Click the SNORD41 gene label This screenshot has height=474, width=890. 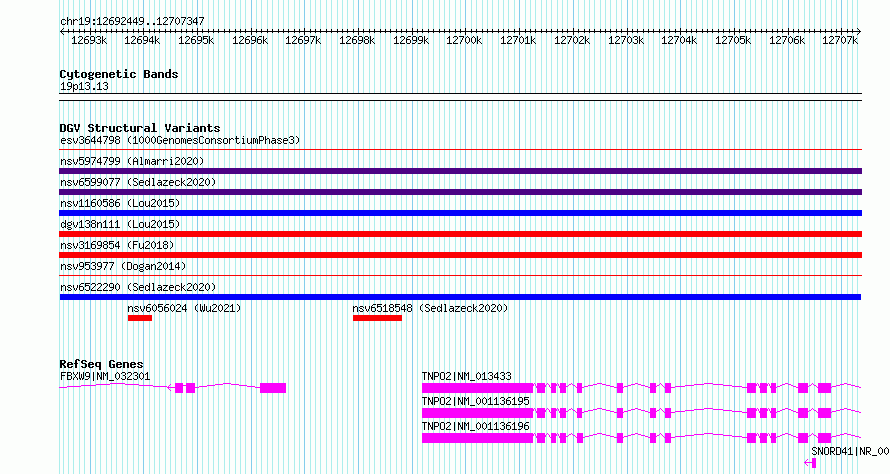(850, 451)
